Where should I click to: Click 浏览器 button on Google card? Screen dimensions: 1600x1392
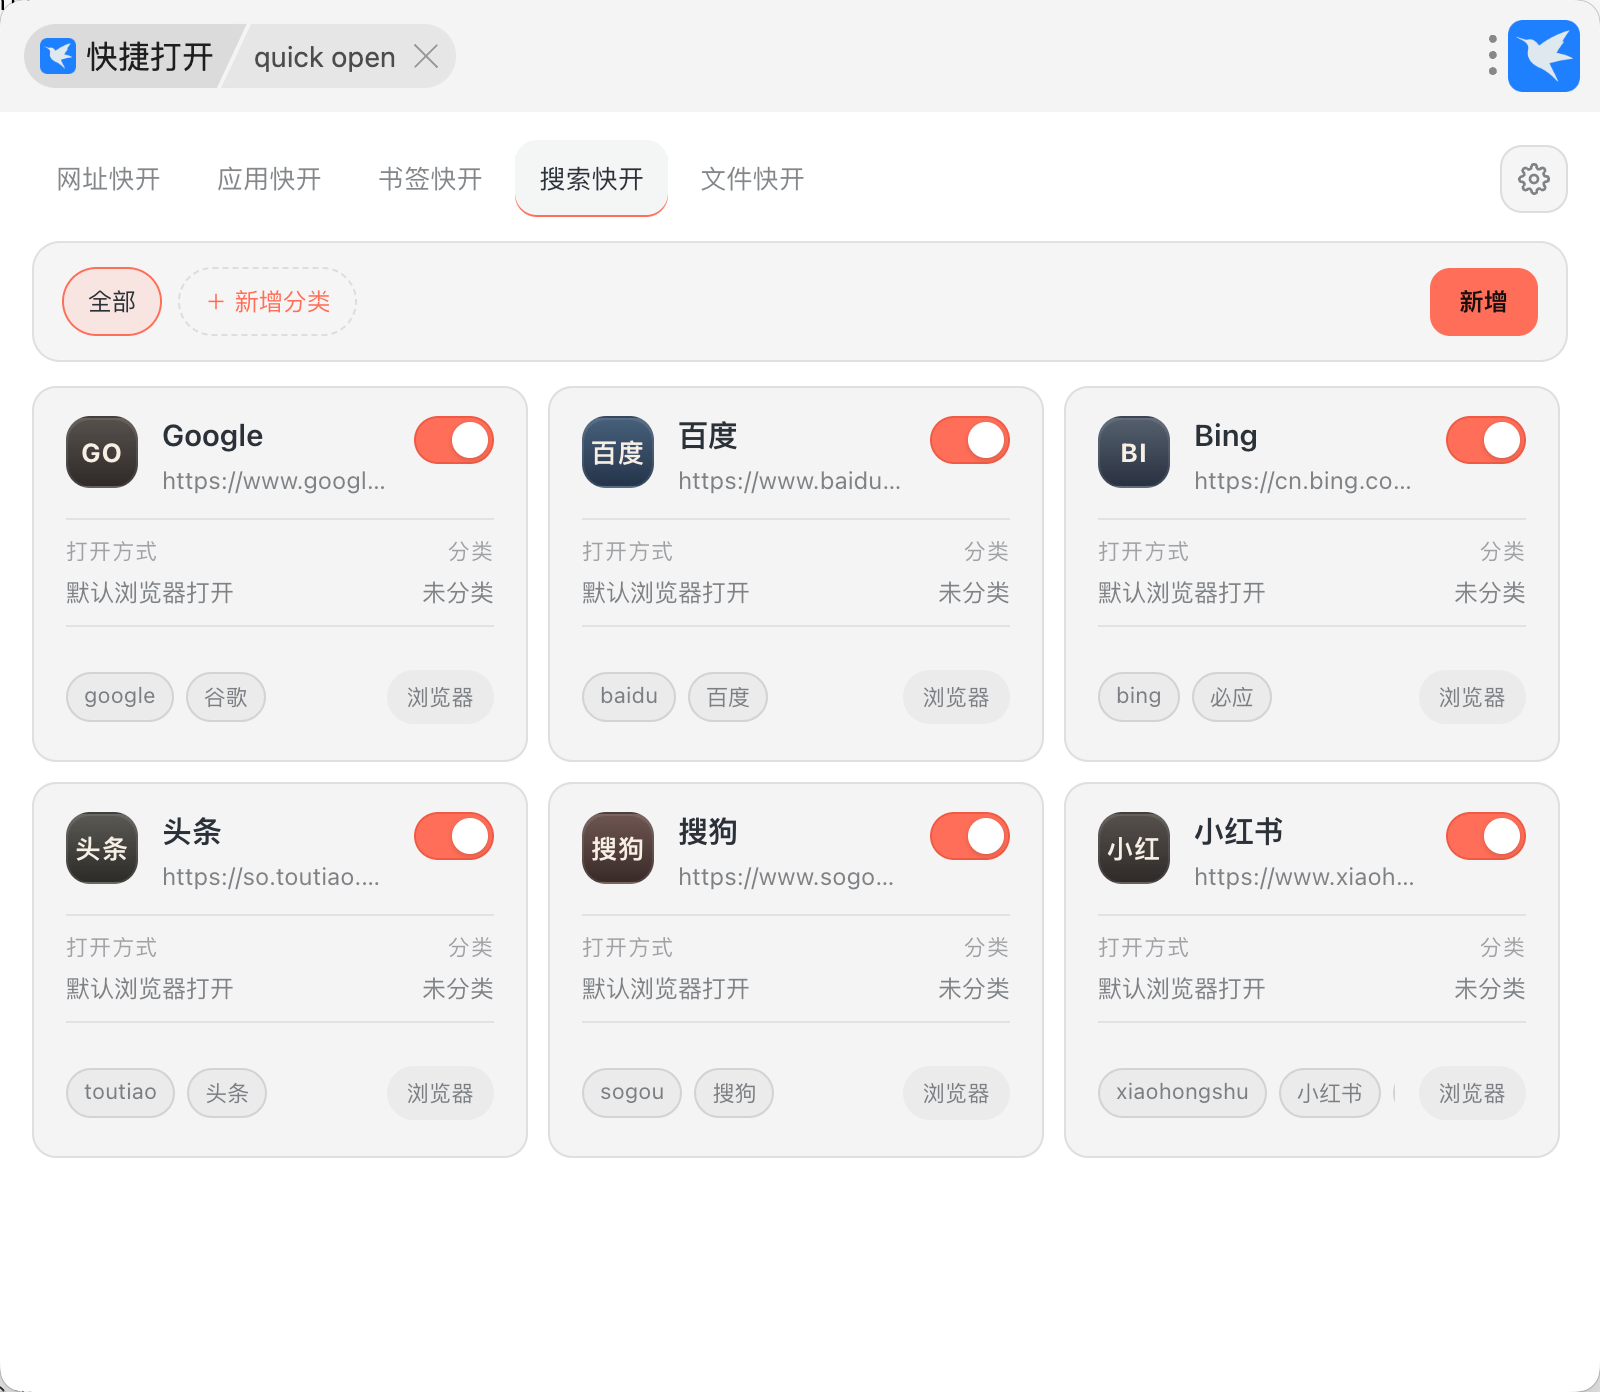point(440,697)
